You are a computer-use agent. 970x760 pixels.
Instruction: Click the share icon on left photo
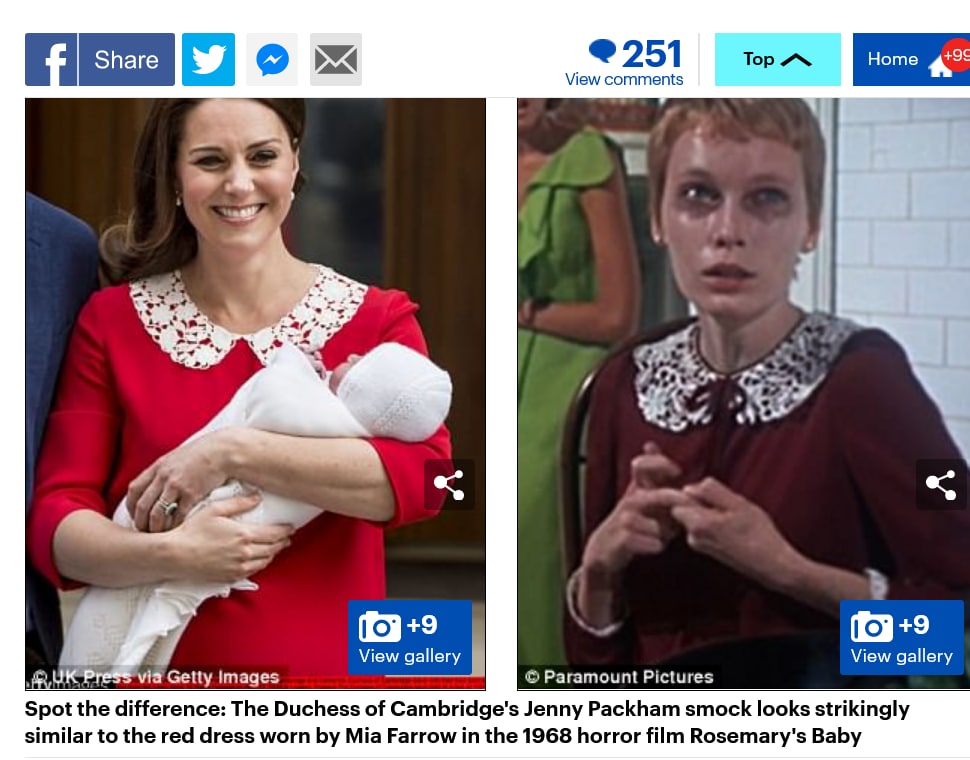point(449,485)
